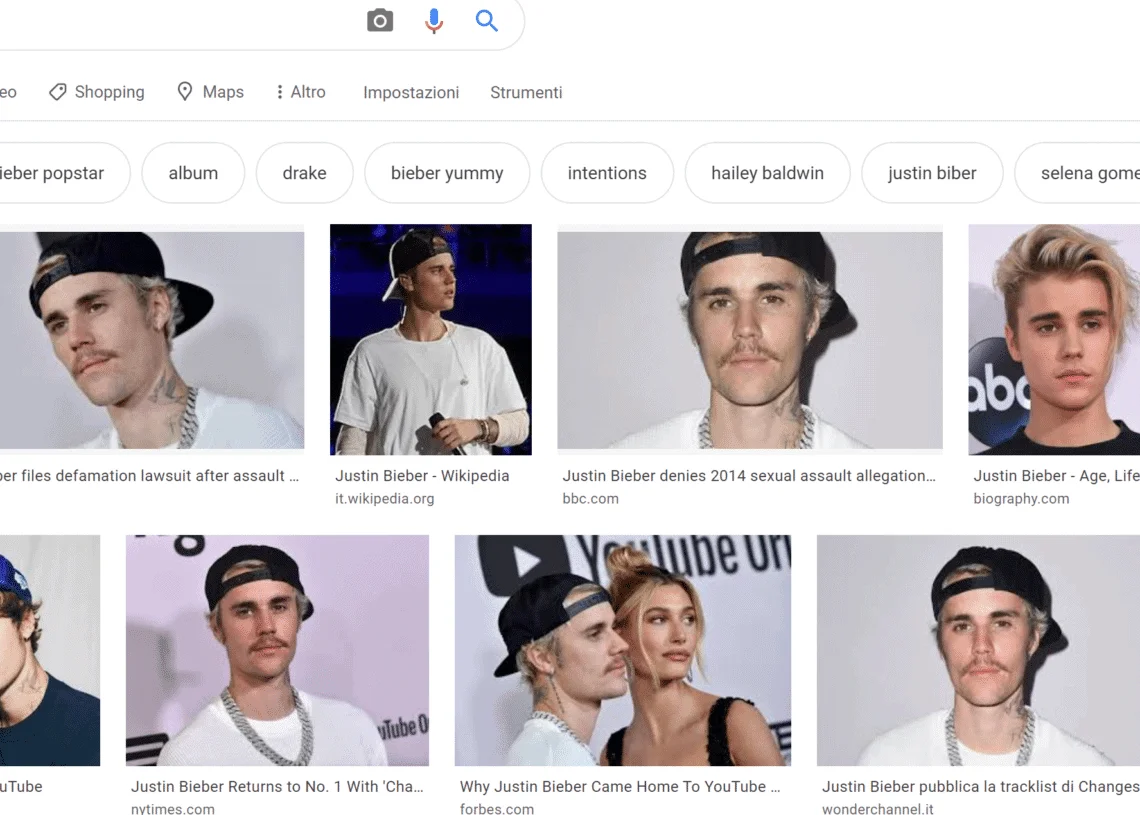The width and height of the screenshot is (1140, 815).
Task: View the biography.com image thumbnail
Action: [x=1054, y=339]
